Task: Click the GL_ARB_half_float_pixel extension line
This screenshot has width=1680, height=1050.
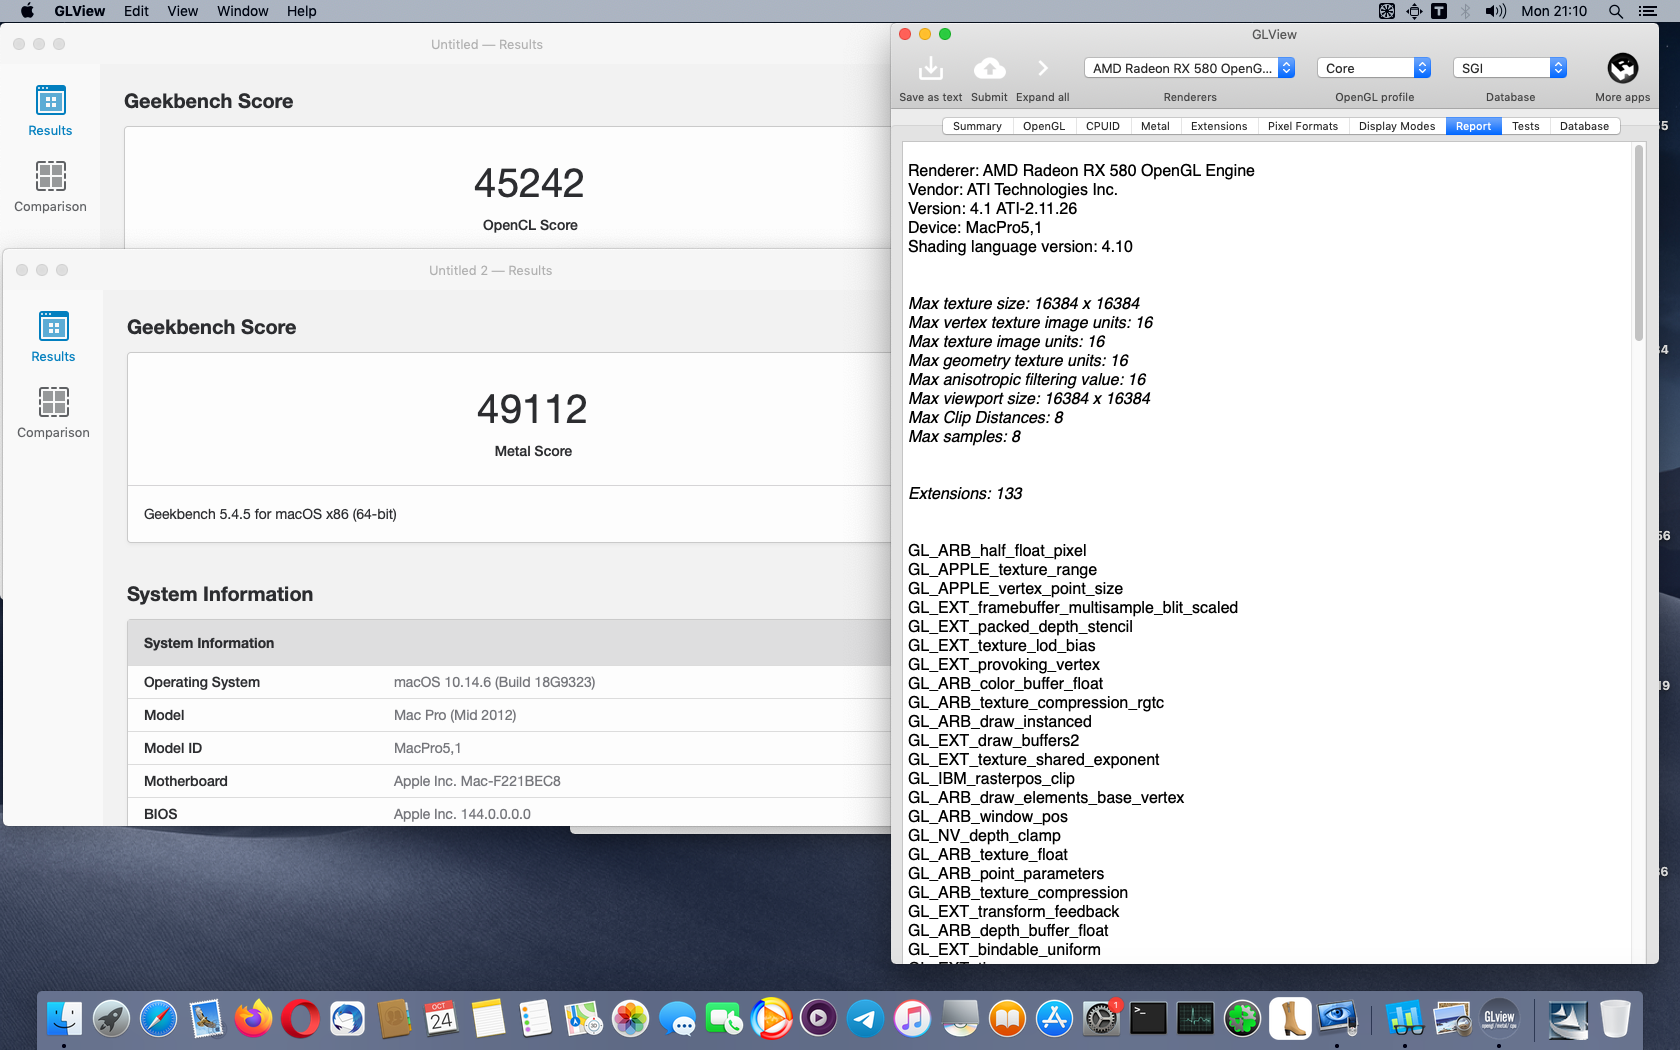Action: pos(997,550)
